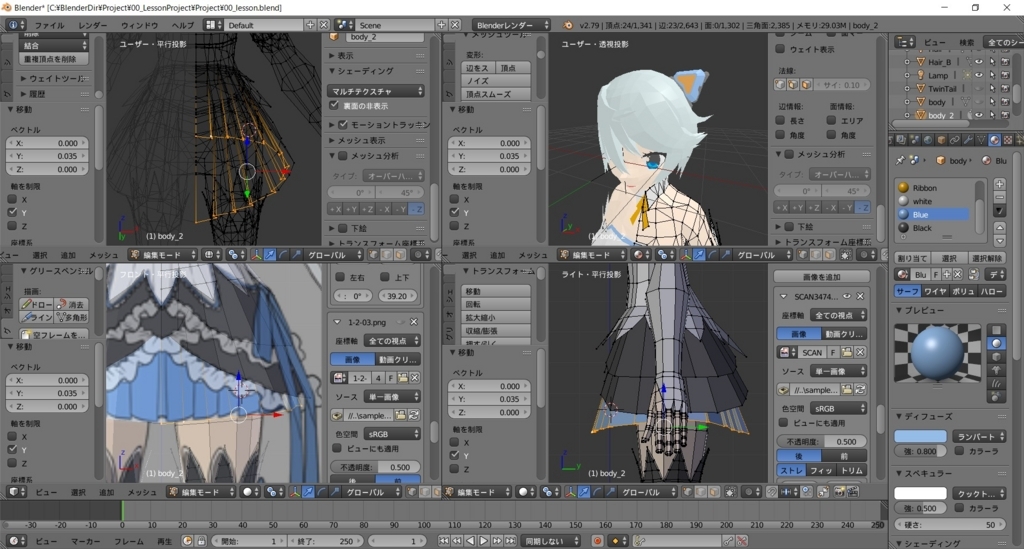The height and width of the screenshot is (549, 1024).
Task: Click OpenGL render camera icon in viewport header
Action: coord(840,492)
